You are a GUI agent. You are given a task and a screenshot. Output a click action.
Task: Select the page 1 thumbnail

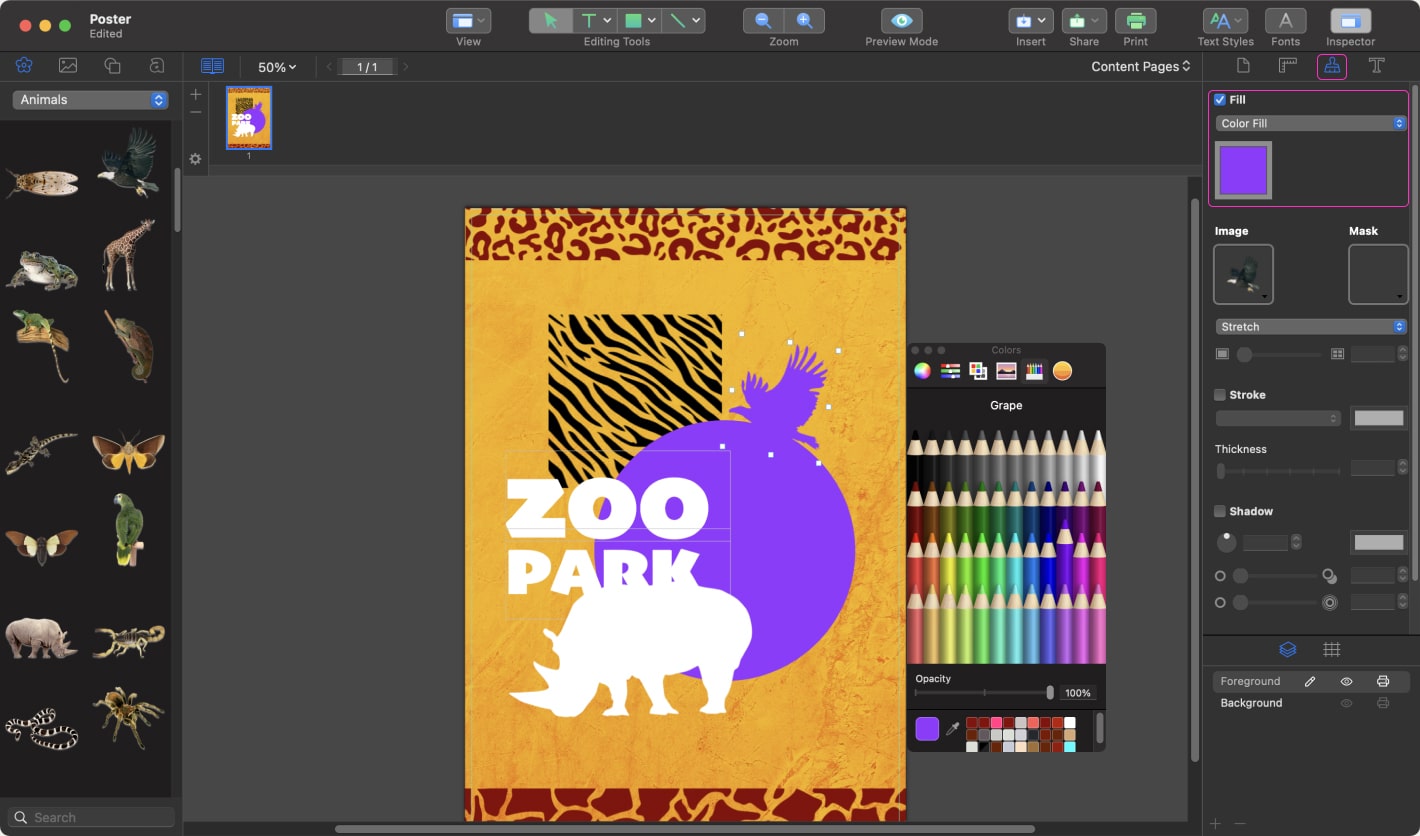(247, 116)
